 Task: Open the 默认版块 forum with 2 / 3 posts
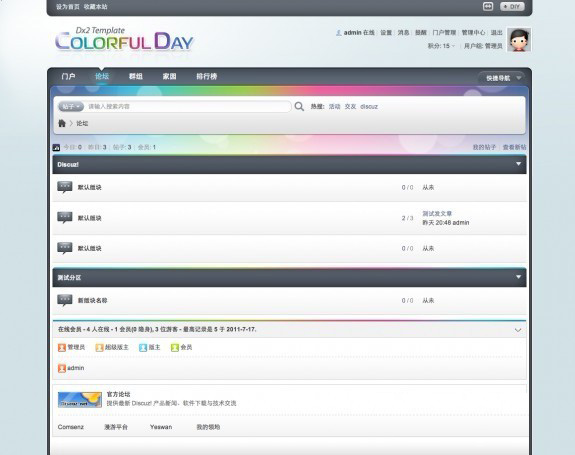89,218
